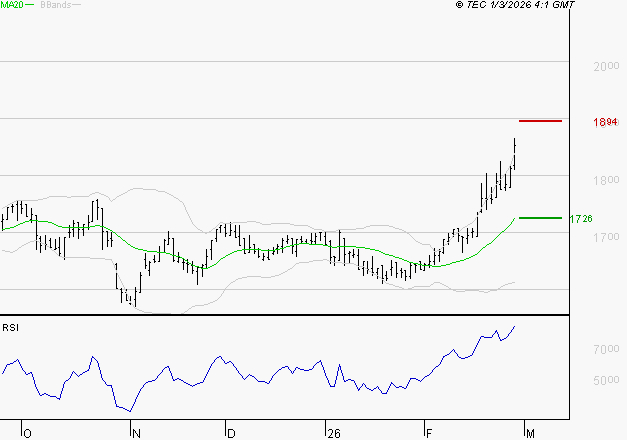Image resolution: width=627 pixels, height=440 pixels.
Task: Click the 2000 price axis label
Action: pyautogui.click(x=606, y=66)
